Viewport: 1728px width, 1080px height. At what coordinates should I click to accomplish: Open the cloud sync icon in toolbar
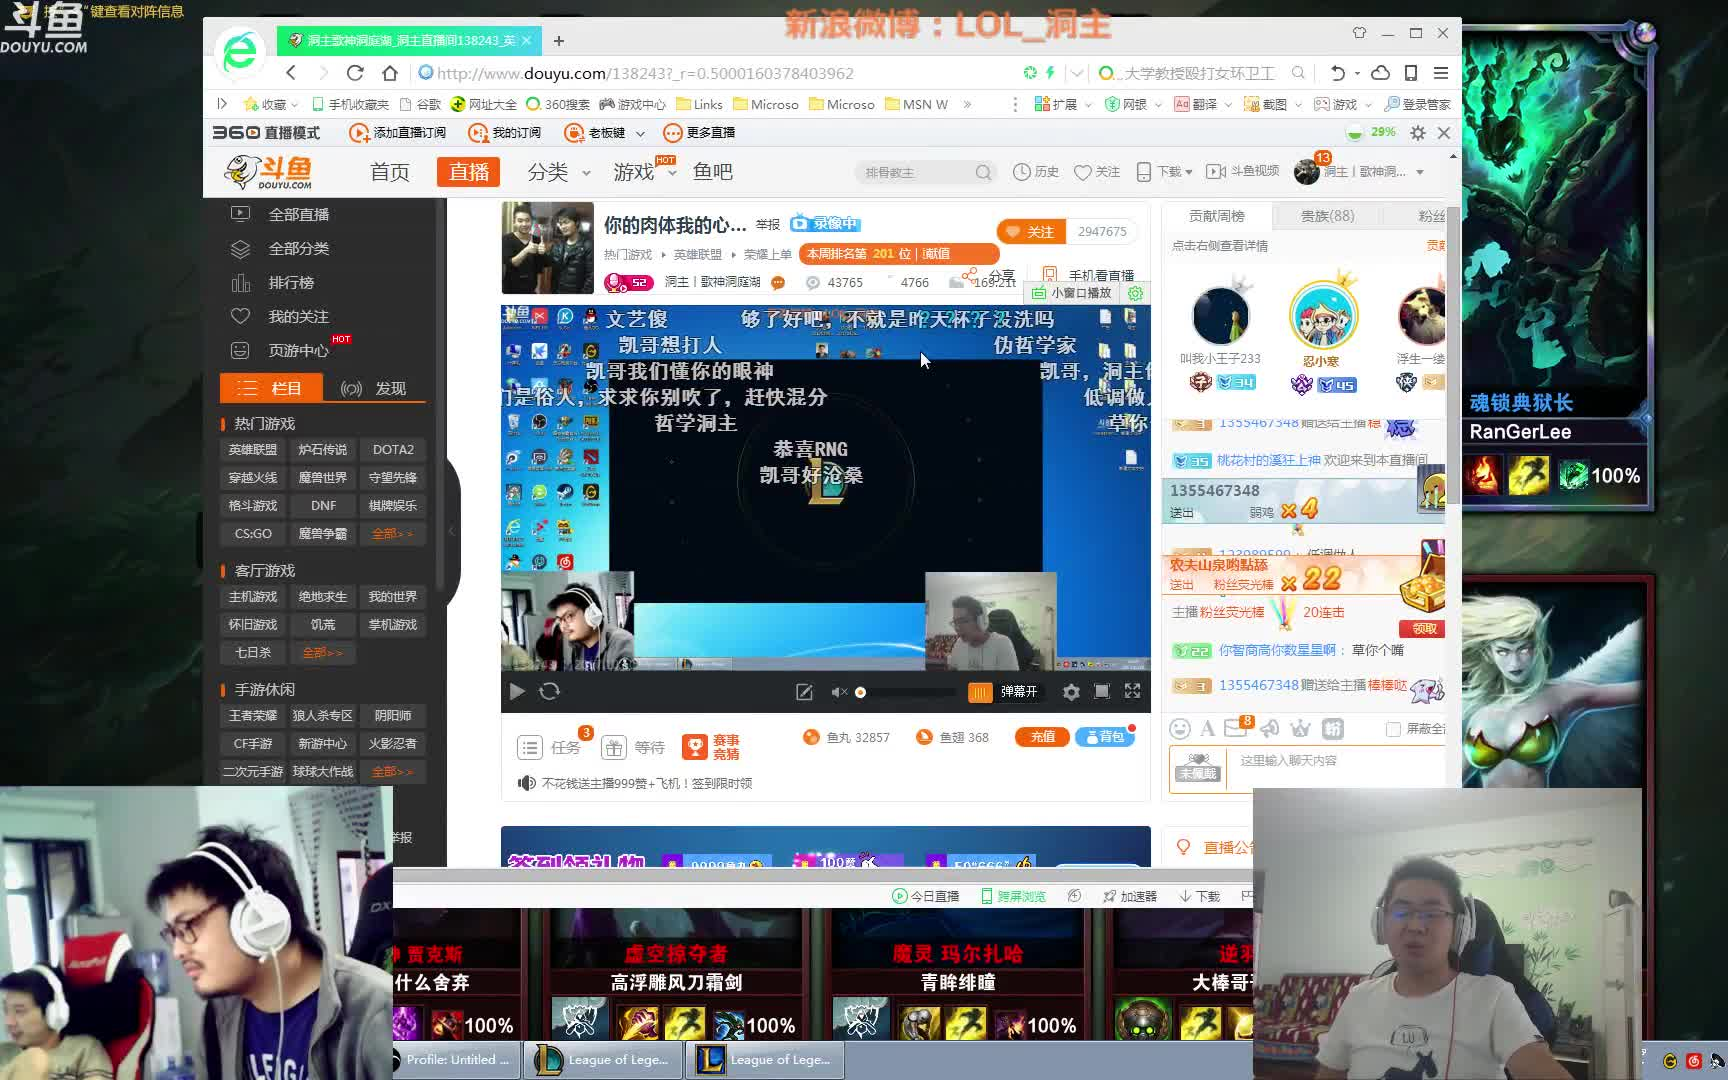[1381, 73]
